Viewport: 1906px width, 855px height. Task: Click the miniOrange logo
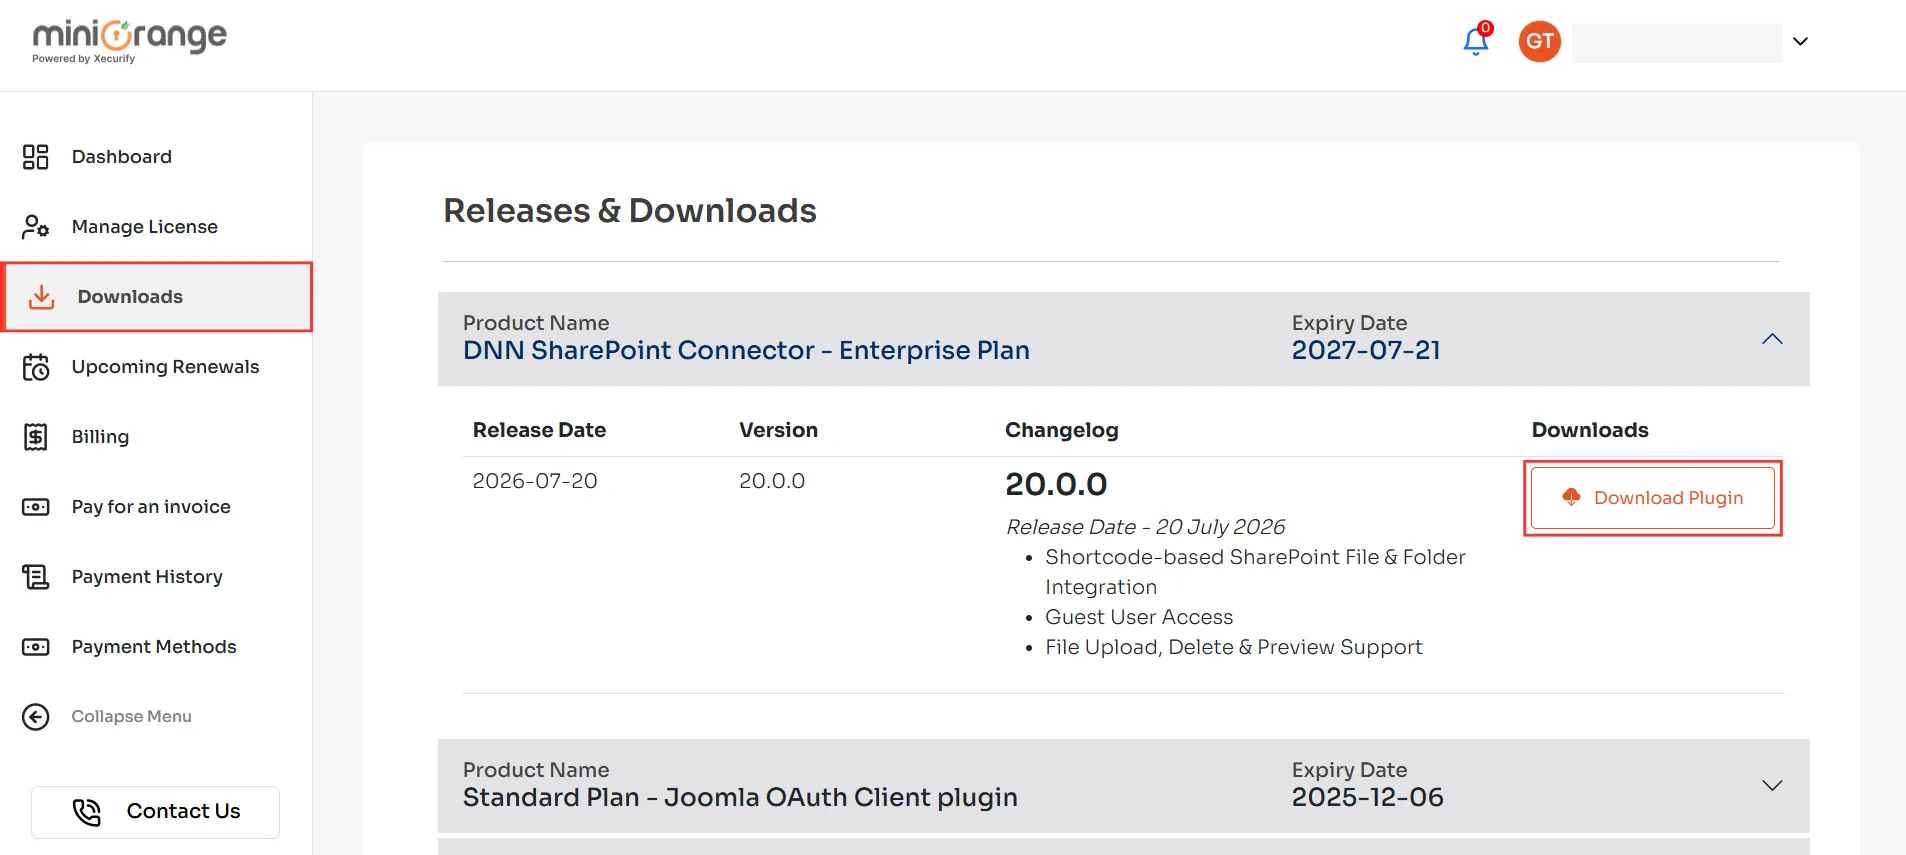130,42
